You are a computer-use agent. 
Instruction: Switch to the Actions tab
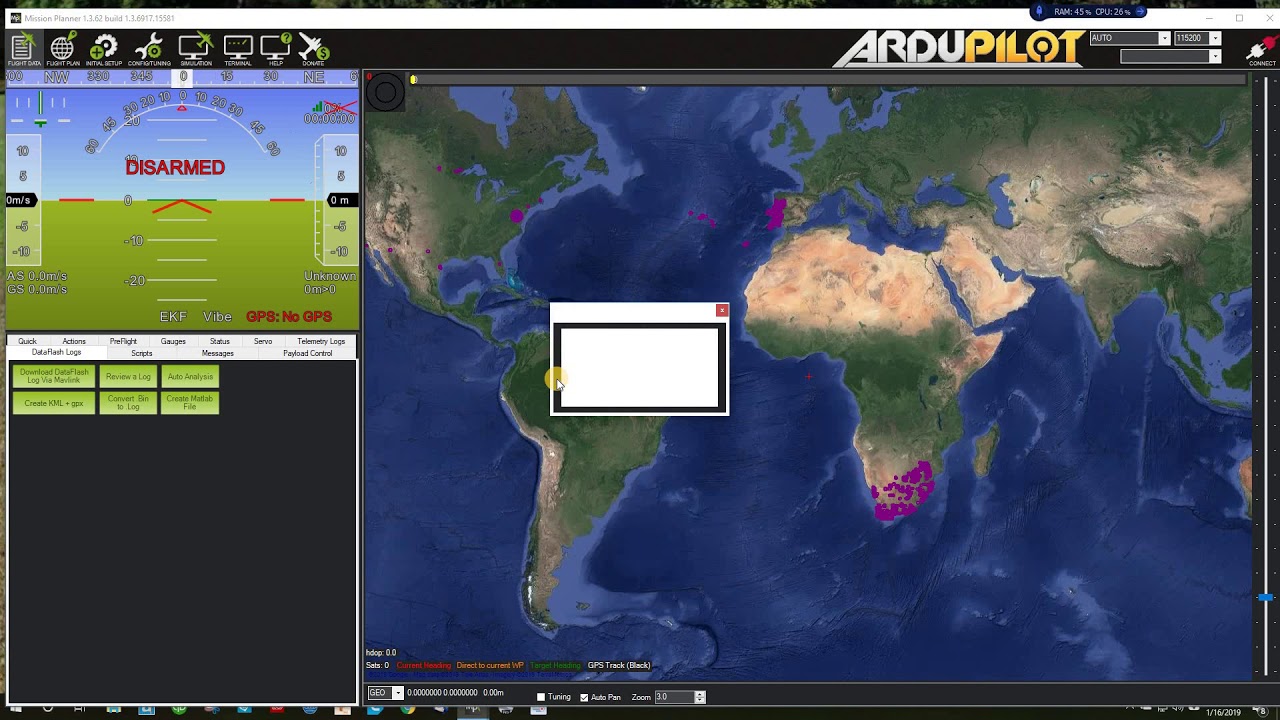pyautogui.click(x=74, y=341)
